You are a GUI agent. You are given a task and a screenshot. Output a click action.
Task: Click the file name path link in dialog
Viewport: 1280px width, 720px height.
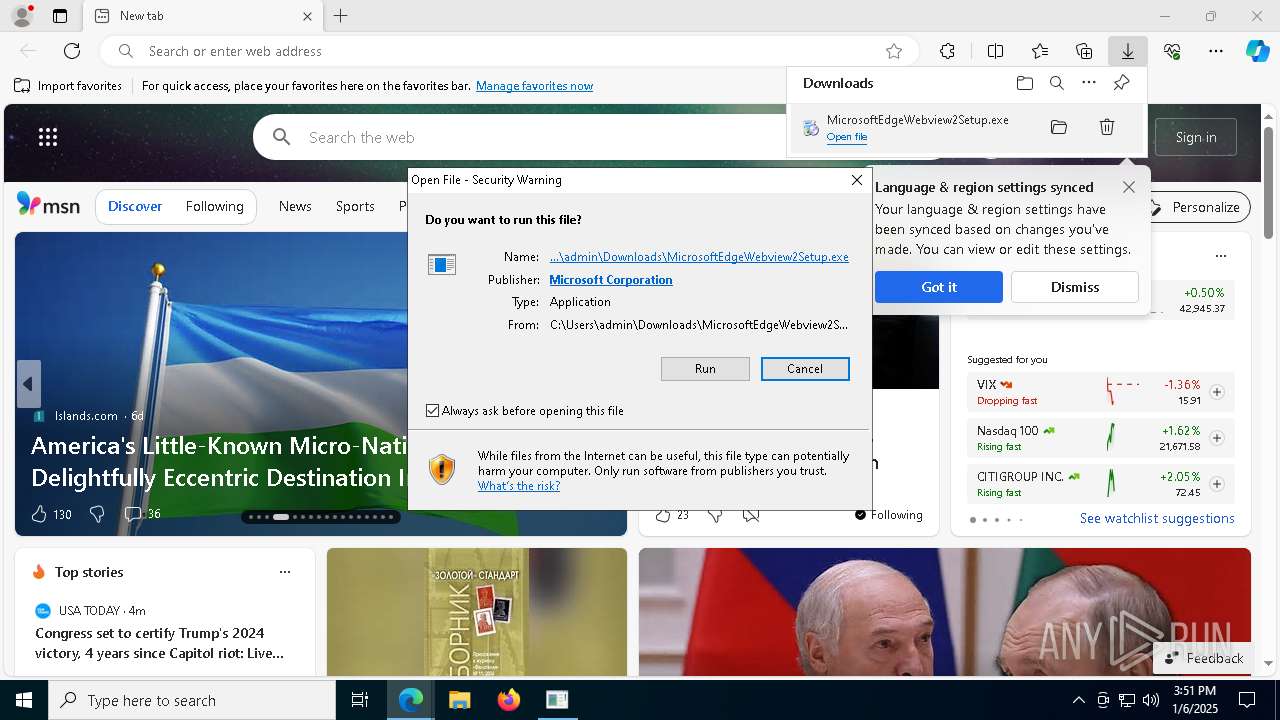[x=699, y=257]
